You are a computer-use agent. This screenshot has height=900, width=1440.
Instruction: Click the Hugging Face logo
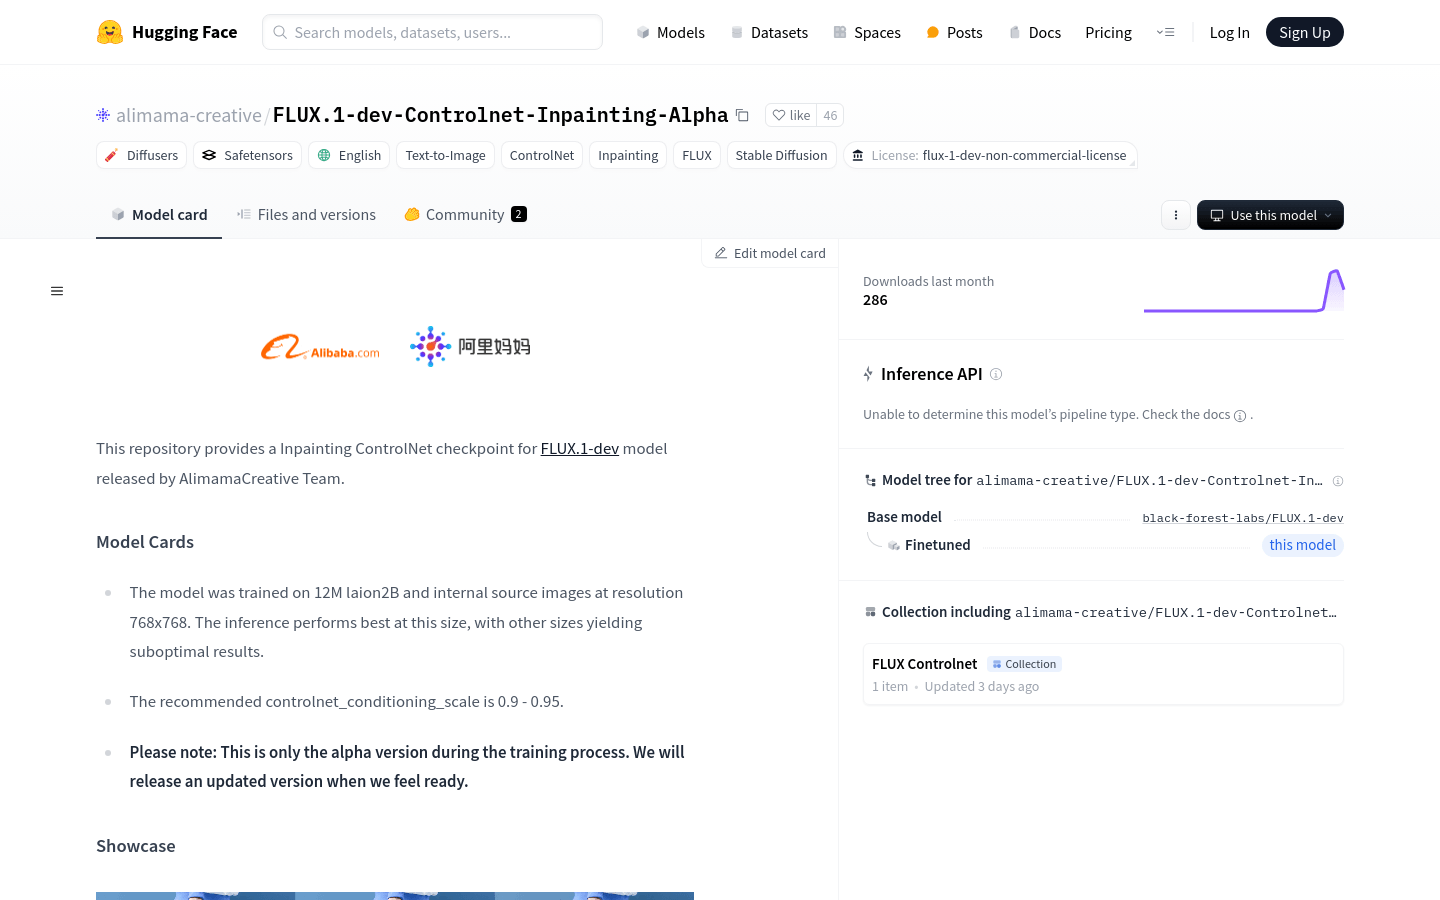click(x=167, y=32)
